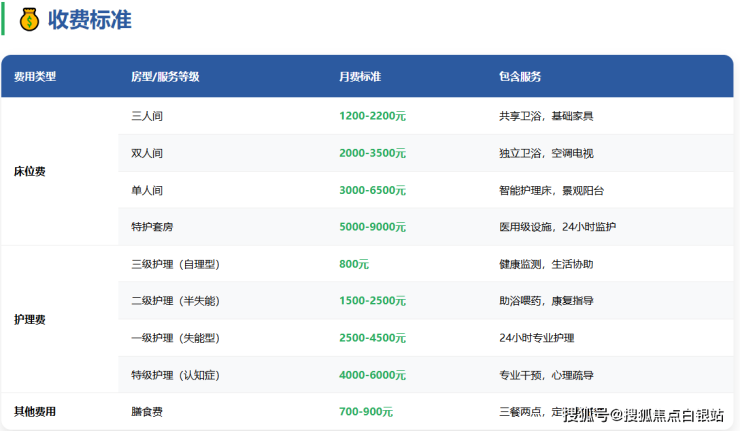The height and width of the screenshot is (431, 740).
Task: Click the 搜狐号@搜狐焦点白银站 watermark
Action: [x=643, y=414]
